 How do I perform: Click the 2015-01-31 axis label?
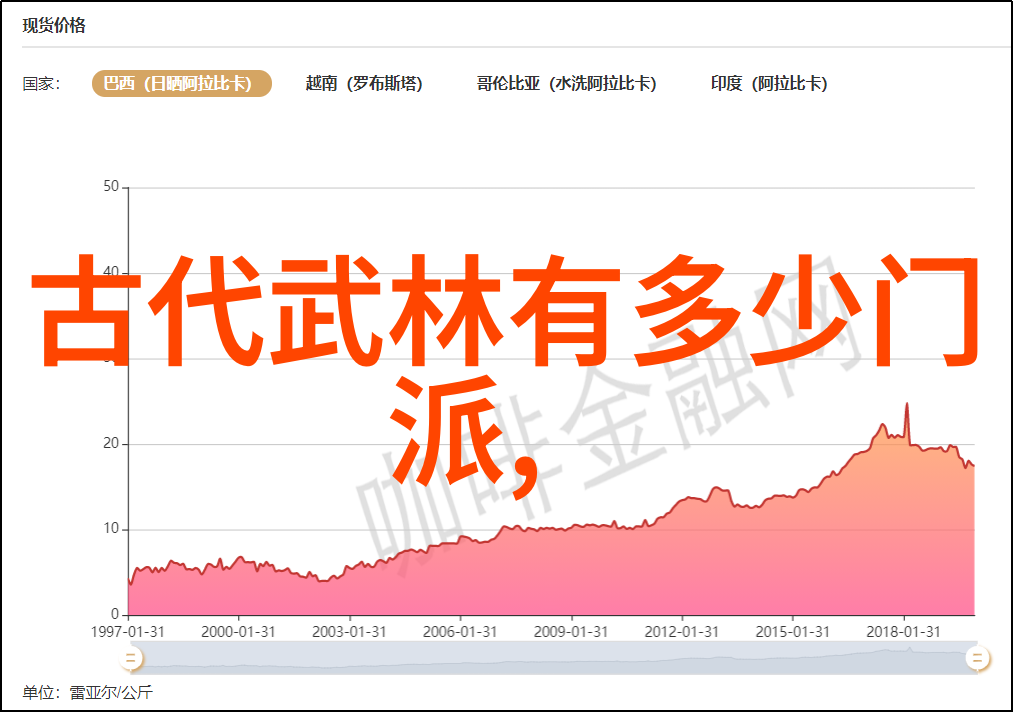coord(793,632)
